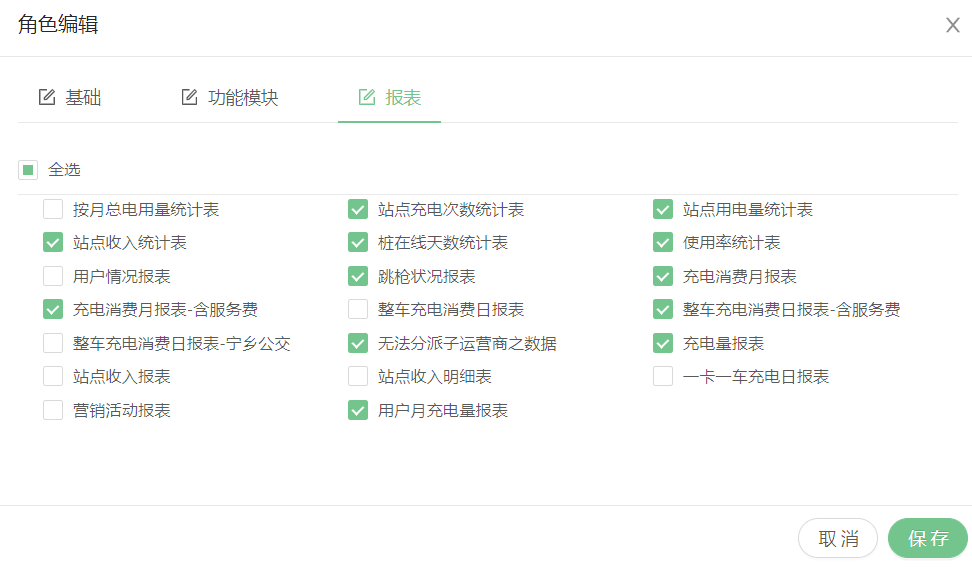Check 按月总电用量统计表 checkbox

[53, 210]
